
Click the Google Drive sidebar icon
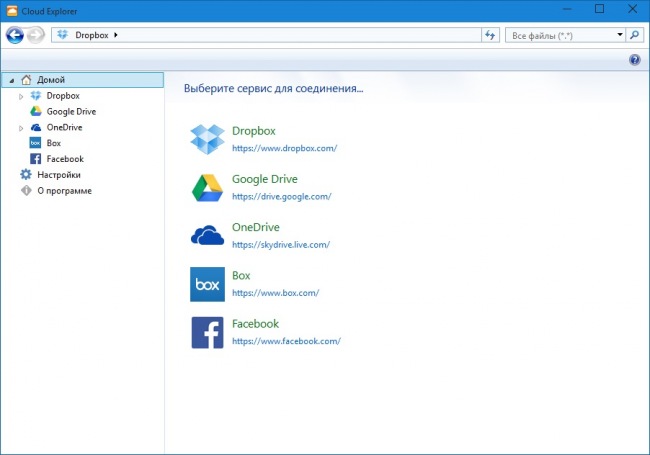(x=36, y=111)
